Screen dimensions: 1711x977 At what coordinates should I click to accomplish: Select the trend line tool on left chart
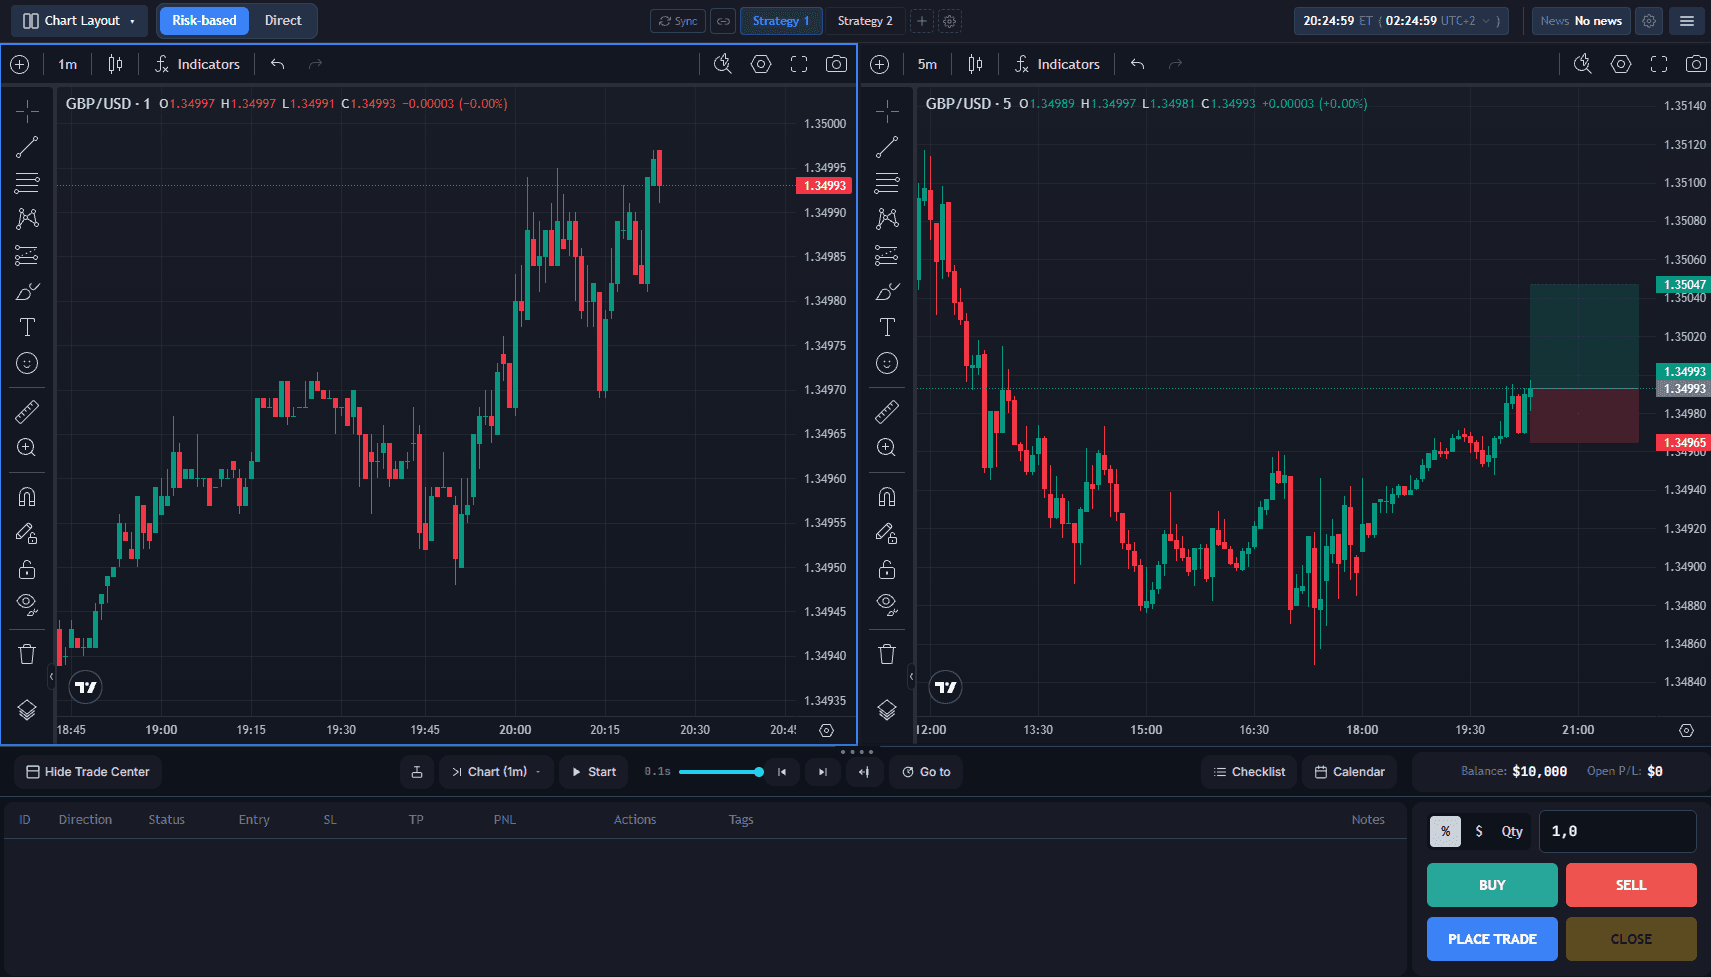point(27,147)
